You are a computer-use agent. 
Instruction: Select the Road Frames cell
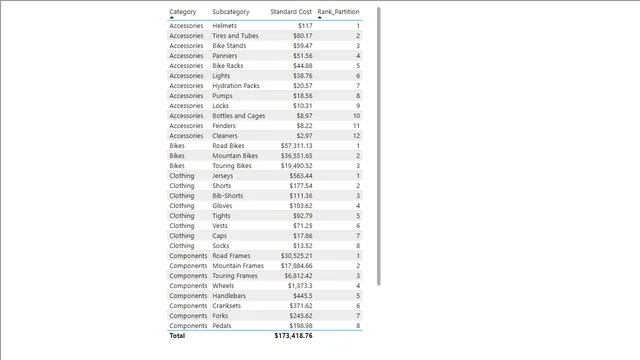pos(231,256)
